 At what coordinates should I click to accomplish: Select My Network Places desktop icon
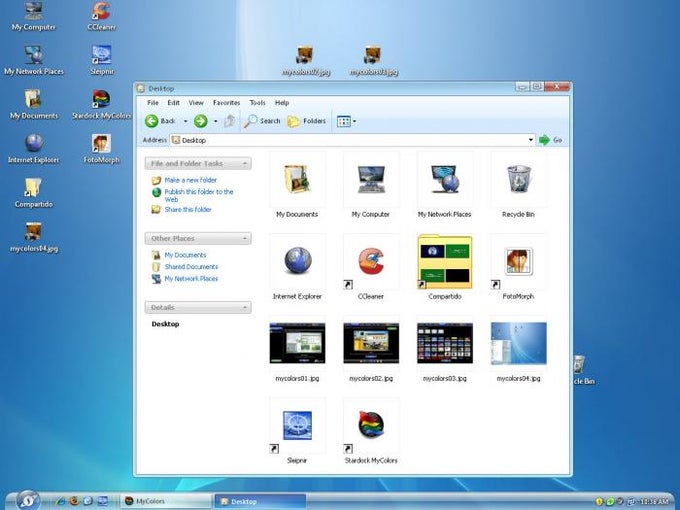[34, 60]
